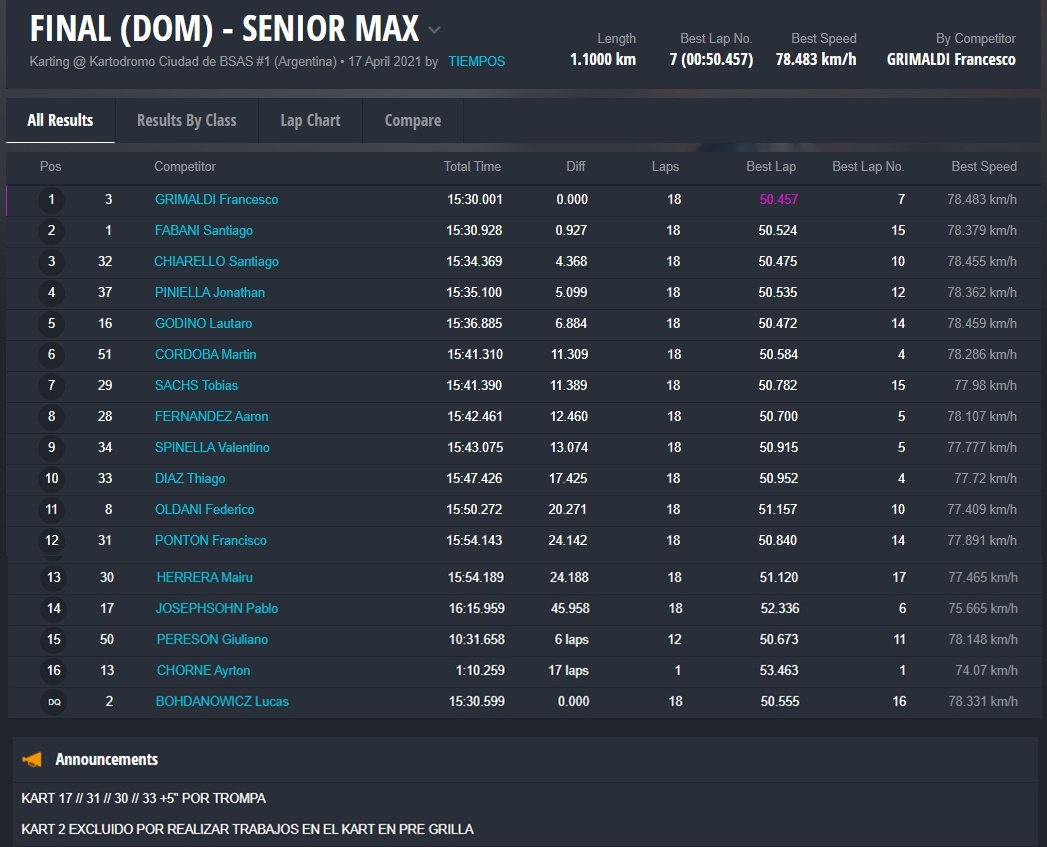The height and width of the screenshot is (847, 1047).
Task: Click BOHDANOWICZ Lucas competitor name
Action: click(222, 702)
